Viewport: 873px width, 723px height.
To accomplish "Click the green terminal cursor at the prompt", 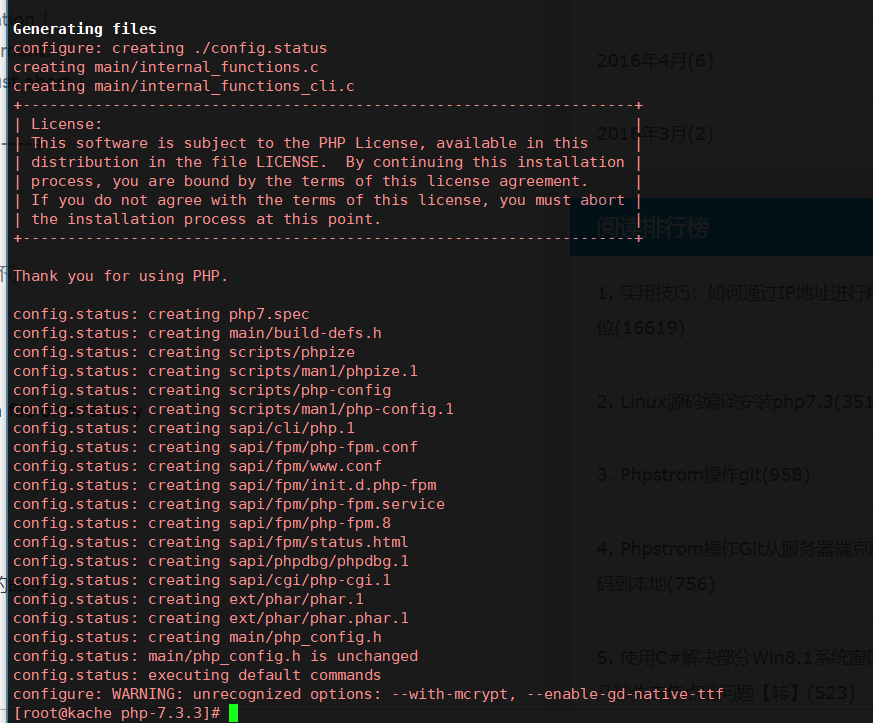I will [233, 713].
